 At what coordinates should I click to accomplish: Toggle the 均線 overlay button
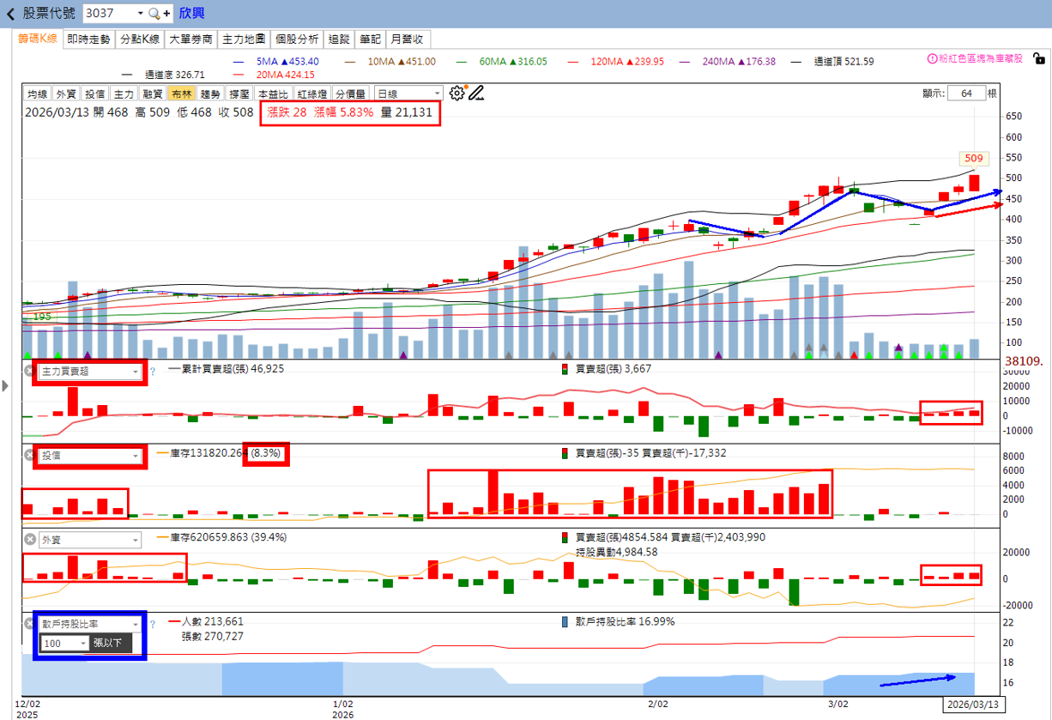point(38,94)
